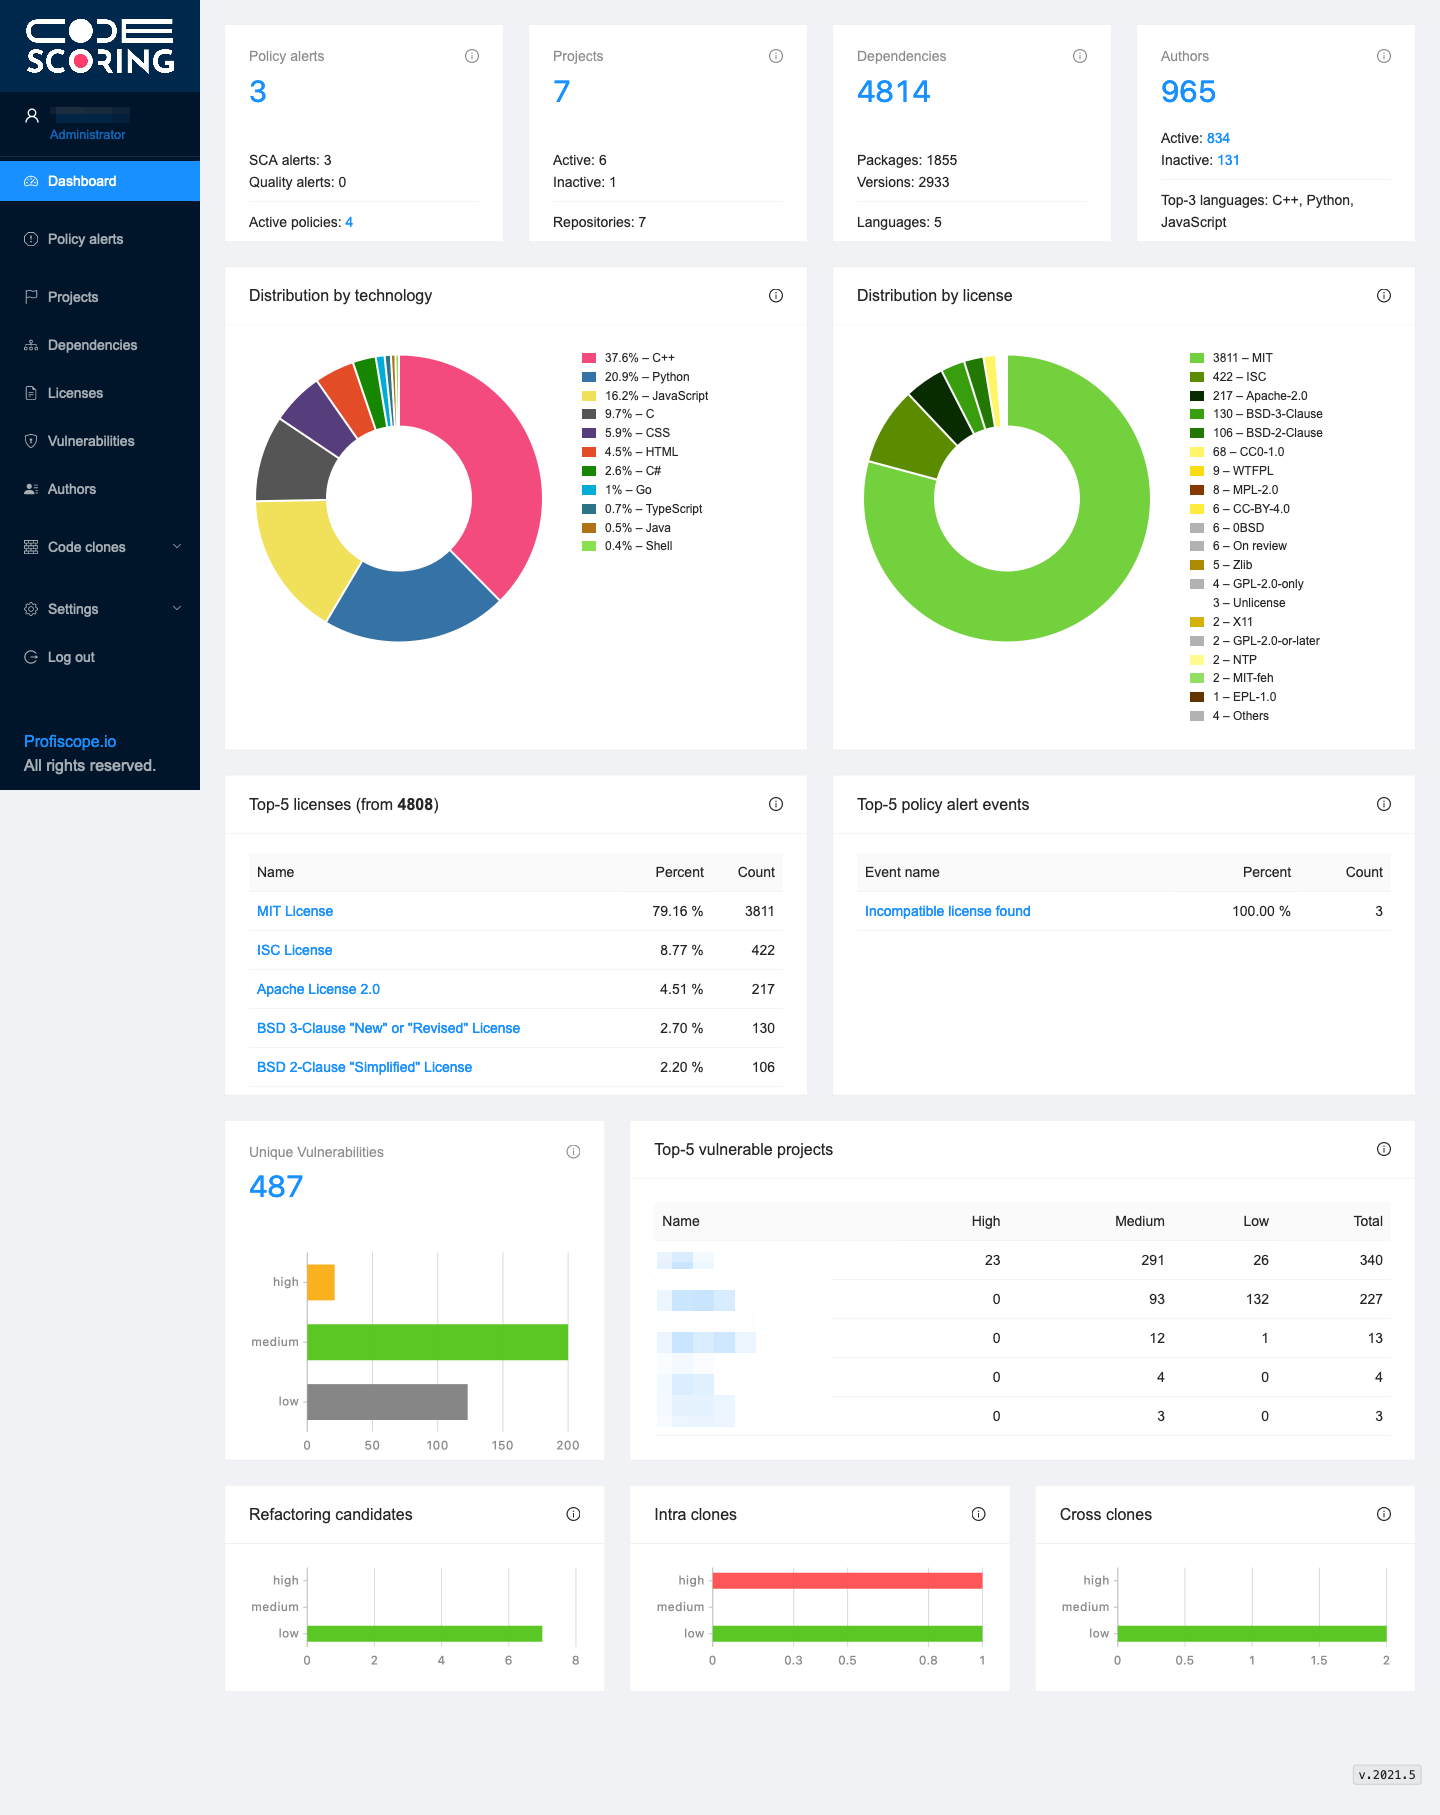Toggle the ISC license legend entry

[x=1228, y=377]
